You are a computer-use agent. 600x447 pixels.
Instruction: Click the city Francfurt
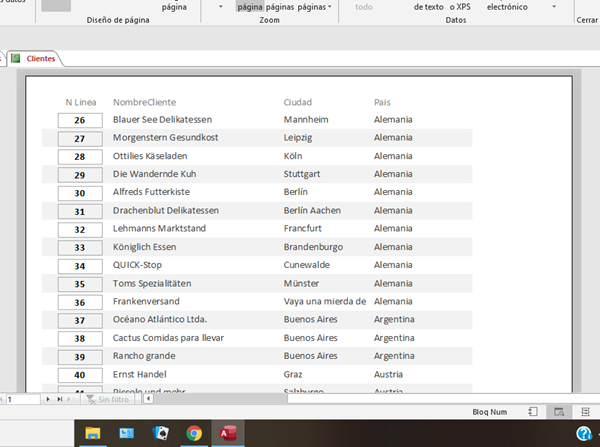302,228
